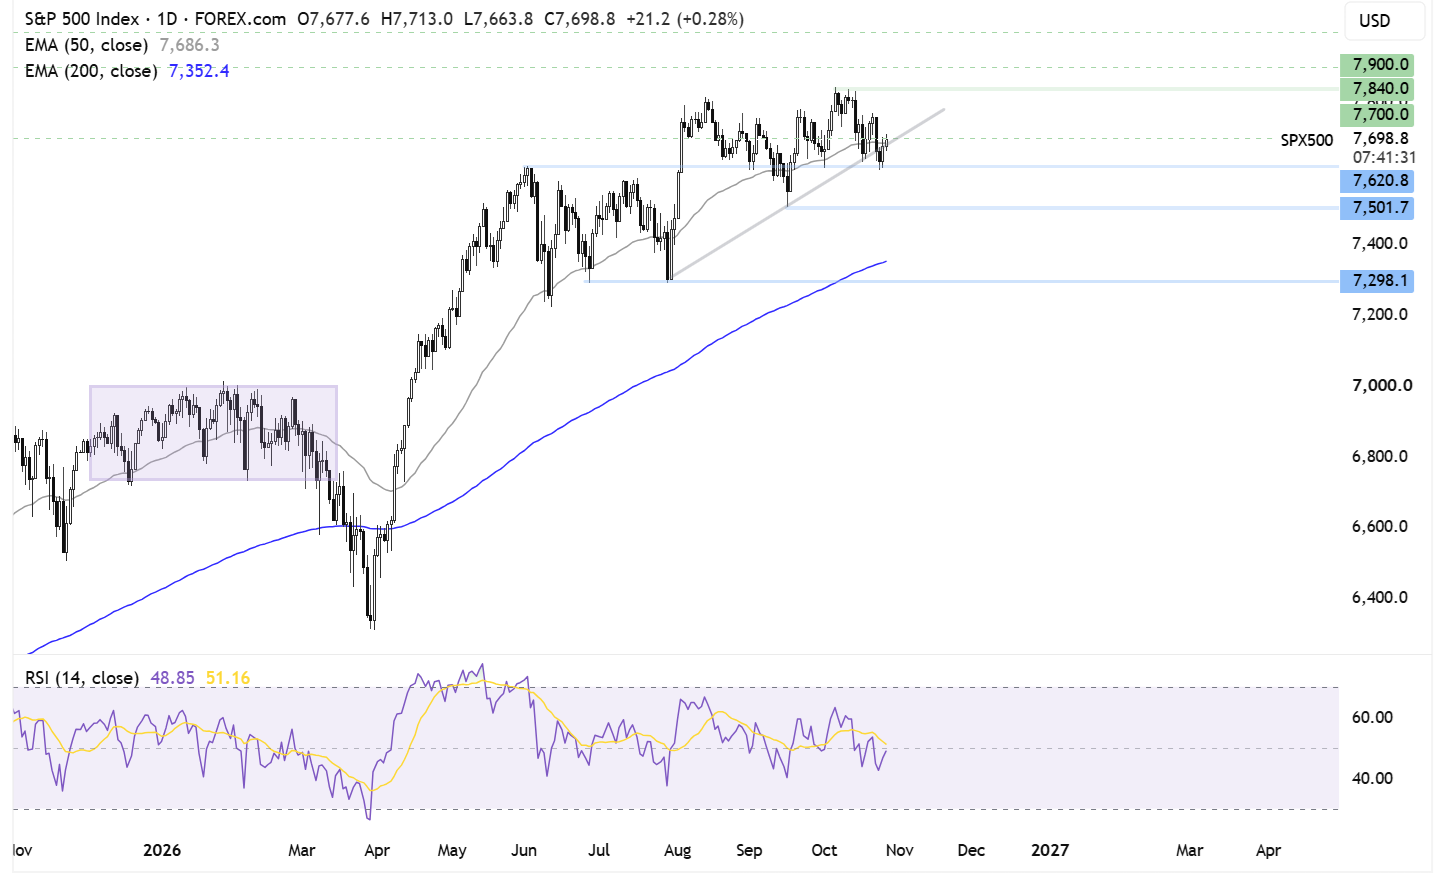Click the USD currency button

pyautogui.click(x=1385, y=20)
